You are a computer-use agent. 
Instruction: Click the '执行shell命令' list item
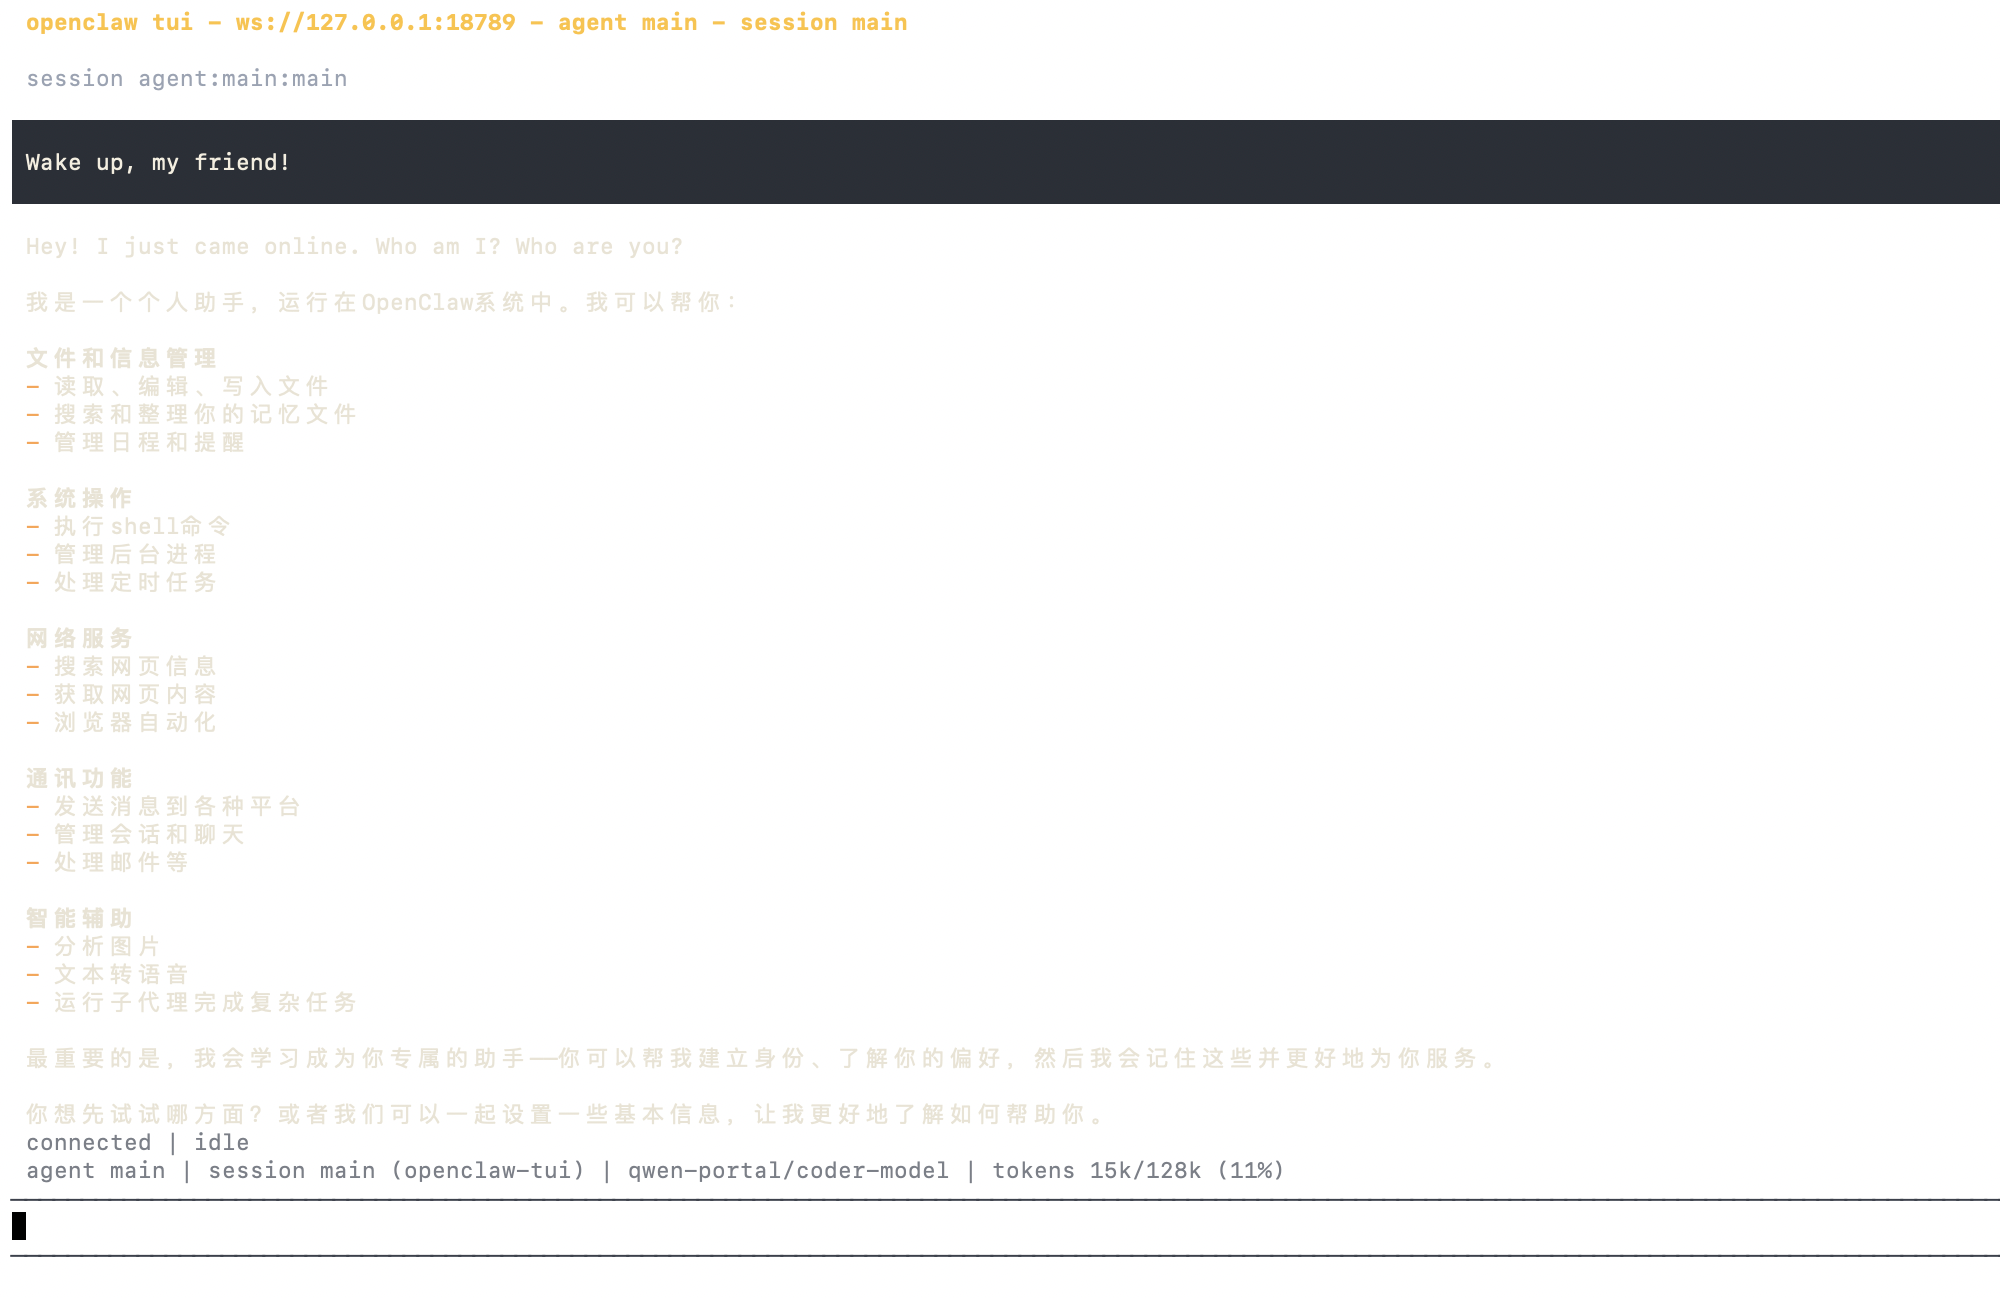click(142, 526)
